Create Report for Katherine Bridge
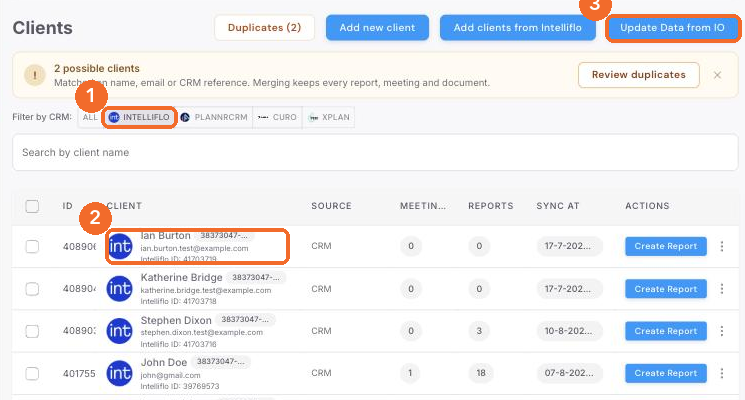 pyautogui.click(x=666, y=289)
